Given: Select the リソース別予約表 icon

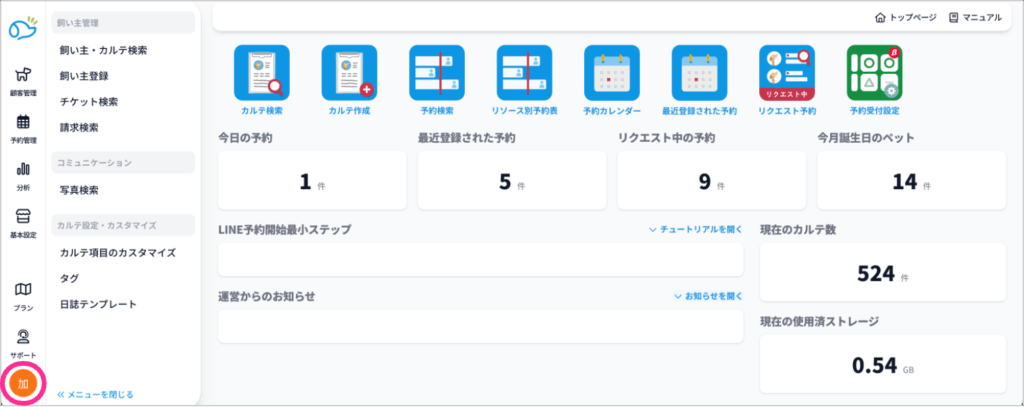Looking at the screenshot, I should click(x=524, y=73).
